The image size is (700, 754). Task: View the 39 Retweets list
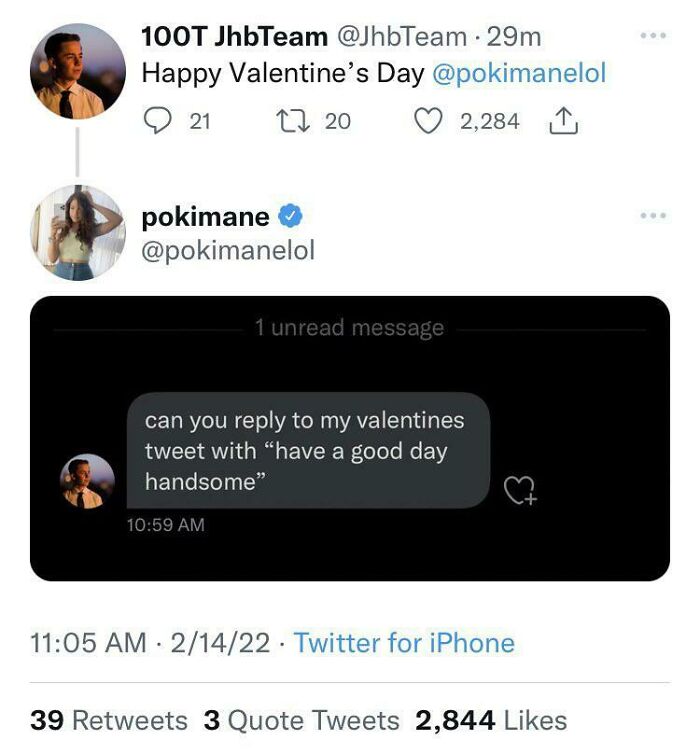[109, 720]
